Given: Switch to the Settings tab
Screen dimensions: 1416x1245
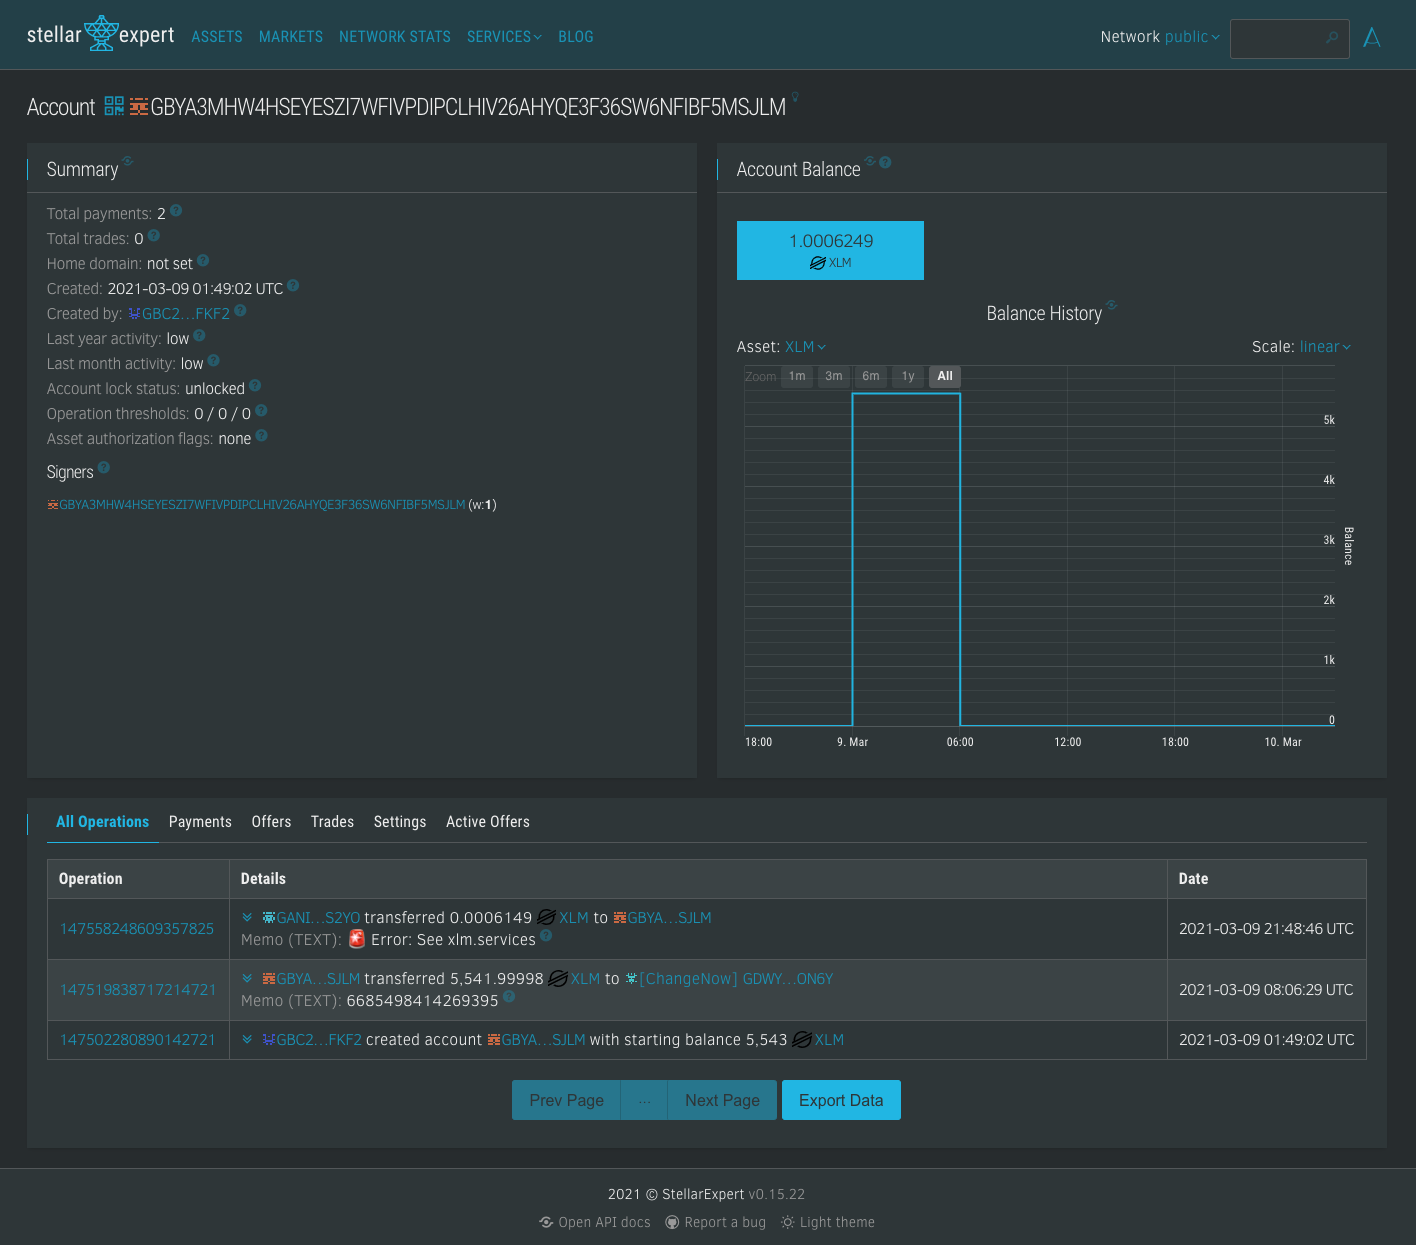Looking at the screenshot, I should pyautogui.click(x=400, y=822).
